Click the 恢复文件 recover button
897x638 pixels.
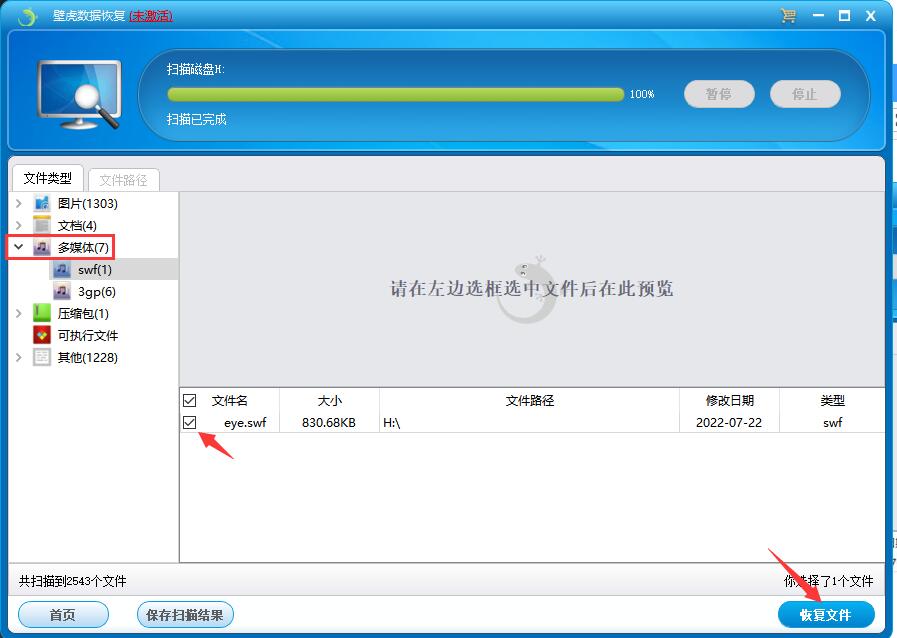[x=826, y=615]
